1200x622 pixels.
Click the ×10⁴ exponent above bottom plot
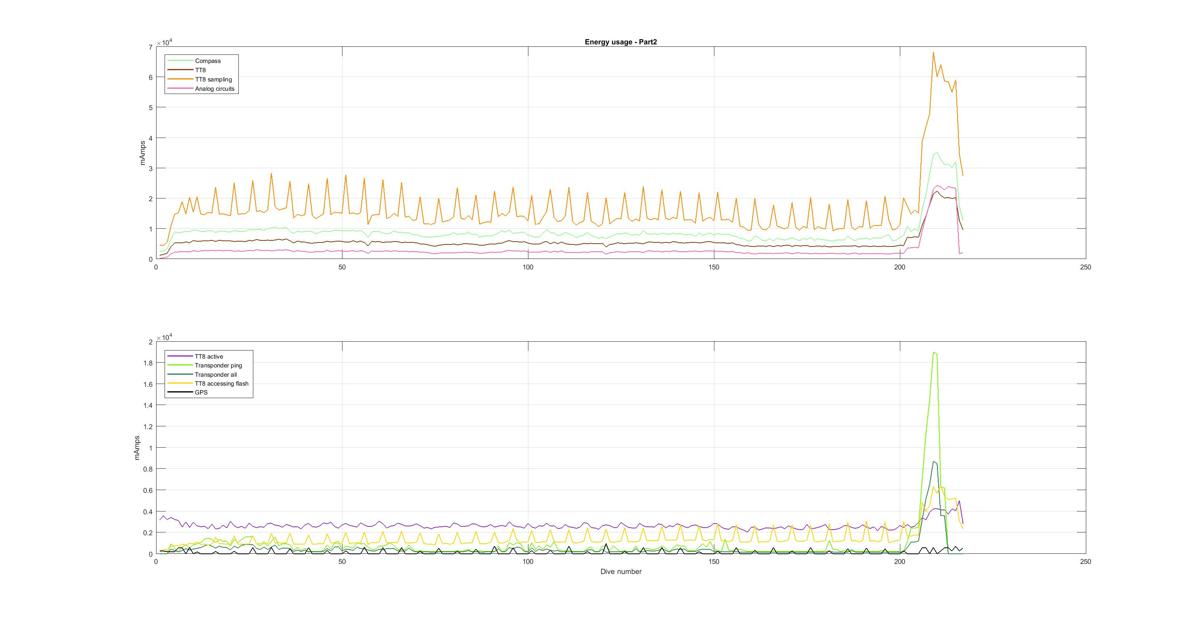(165, 336)
